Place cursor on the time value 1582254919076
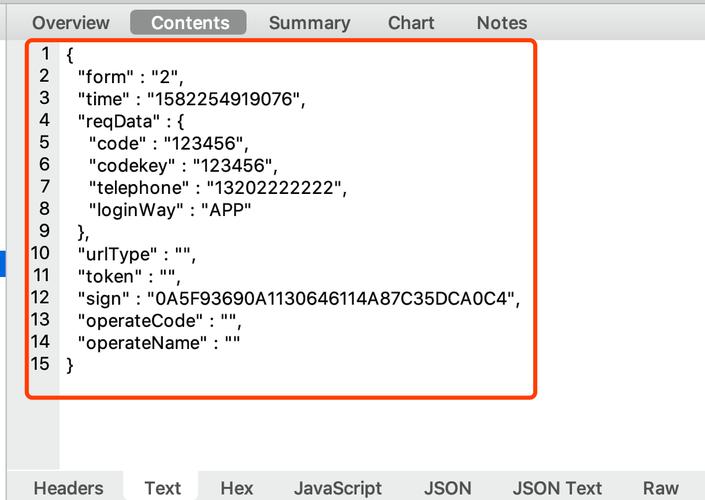Viewport: 705px width, 500px height. (225, 98)
